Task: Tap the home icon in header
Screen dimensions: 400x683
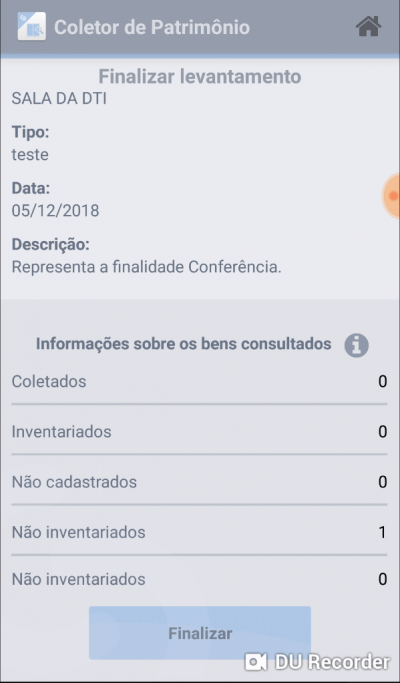Action: point(369,27)
